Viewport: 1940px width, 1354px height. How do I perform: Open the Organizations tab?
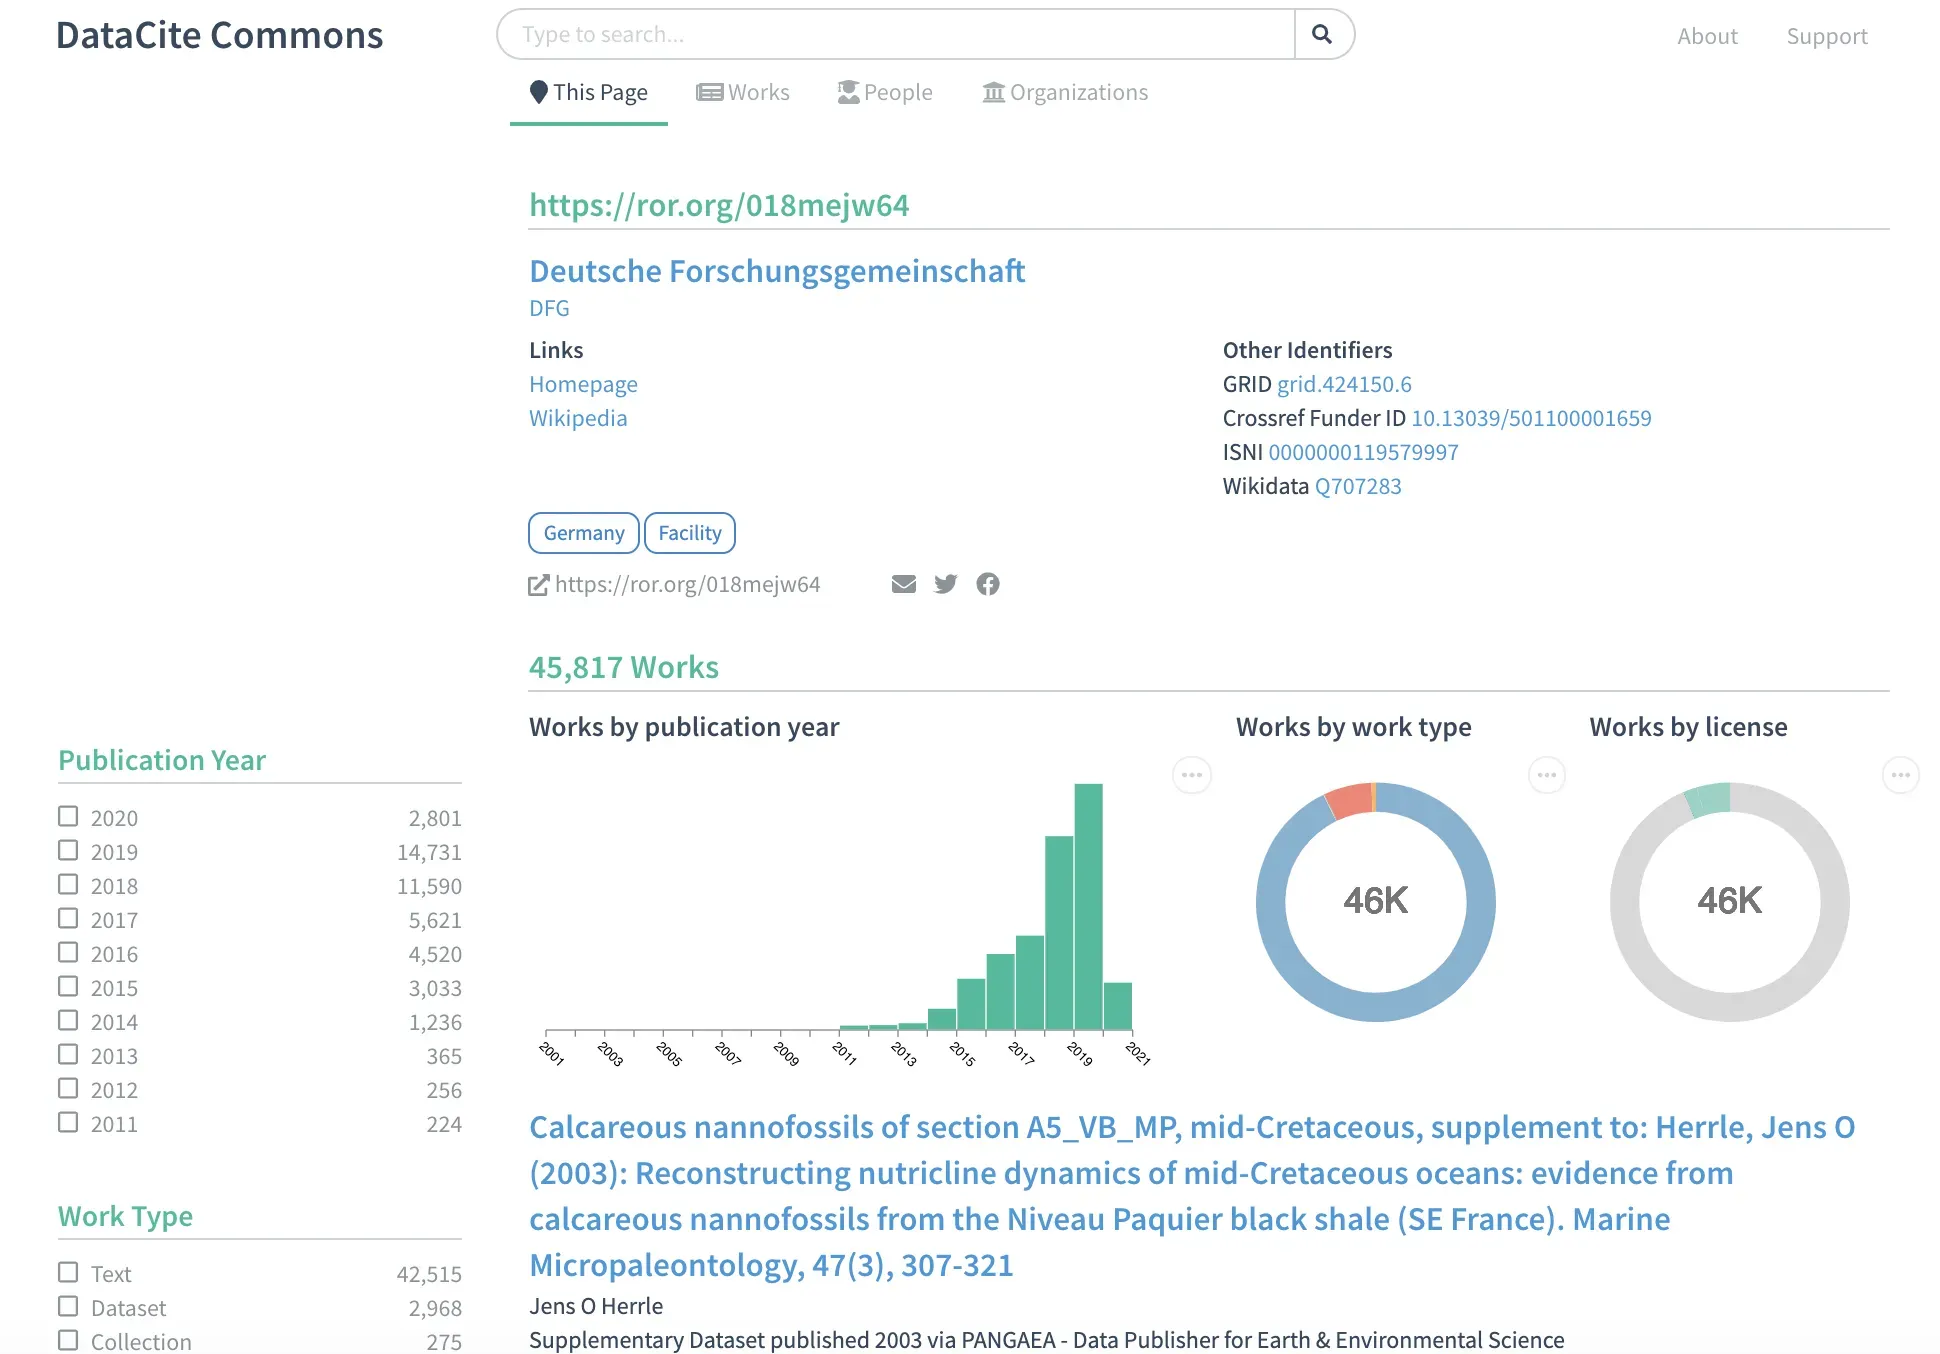click(x=1065, y=93)
